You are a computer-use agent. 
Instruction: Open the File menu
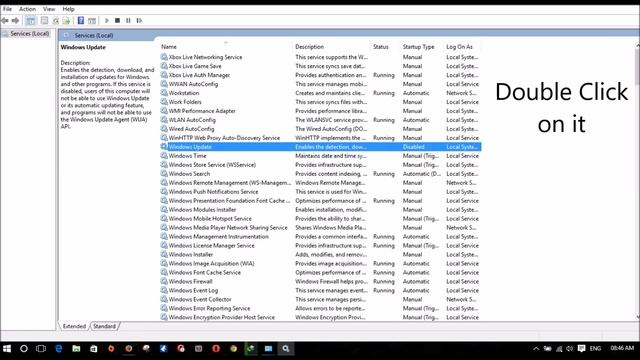point(7,9)
